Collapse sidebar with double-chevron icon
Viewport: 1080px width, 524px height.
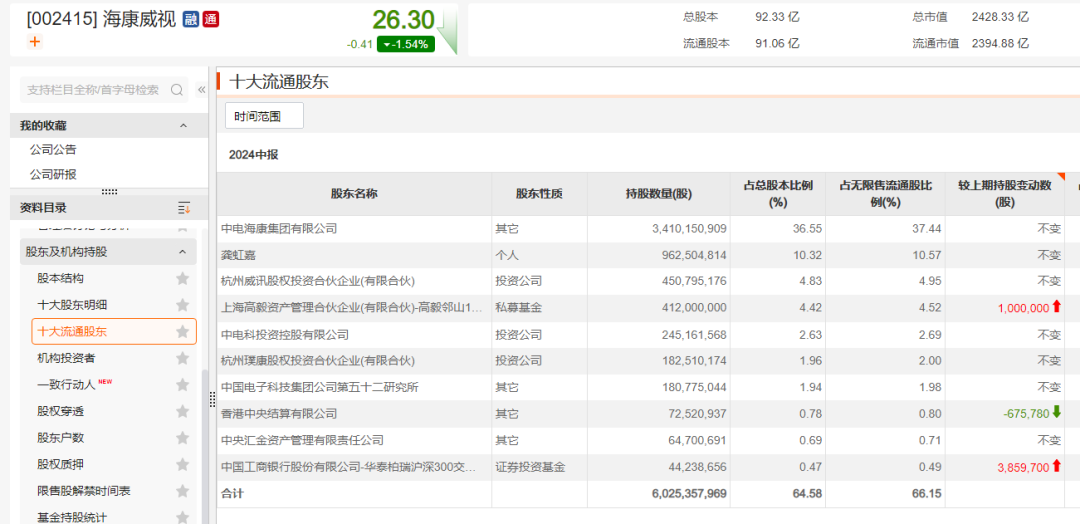(x=201, y=90)
